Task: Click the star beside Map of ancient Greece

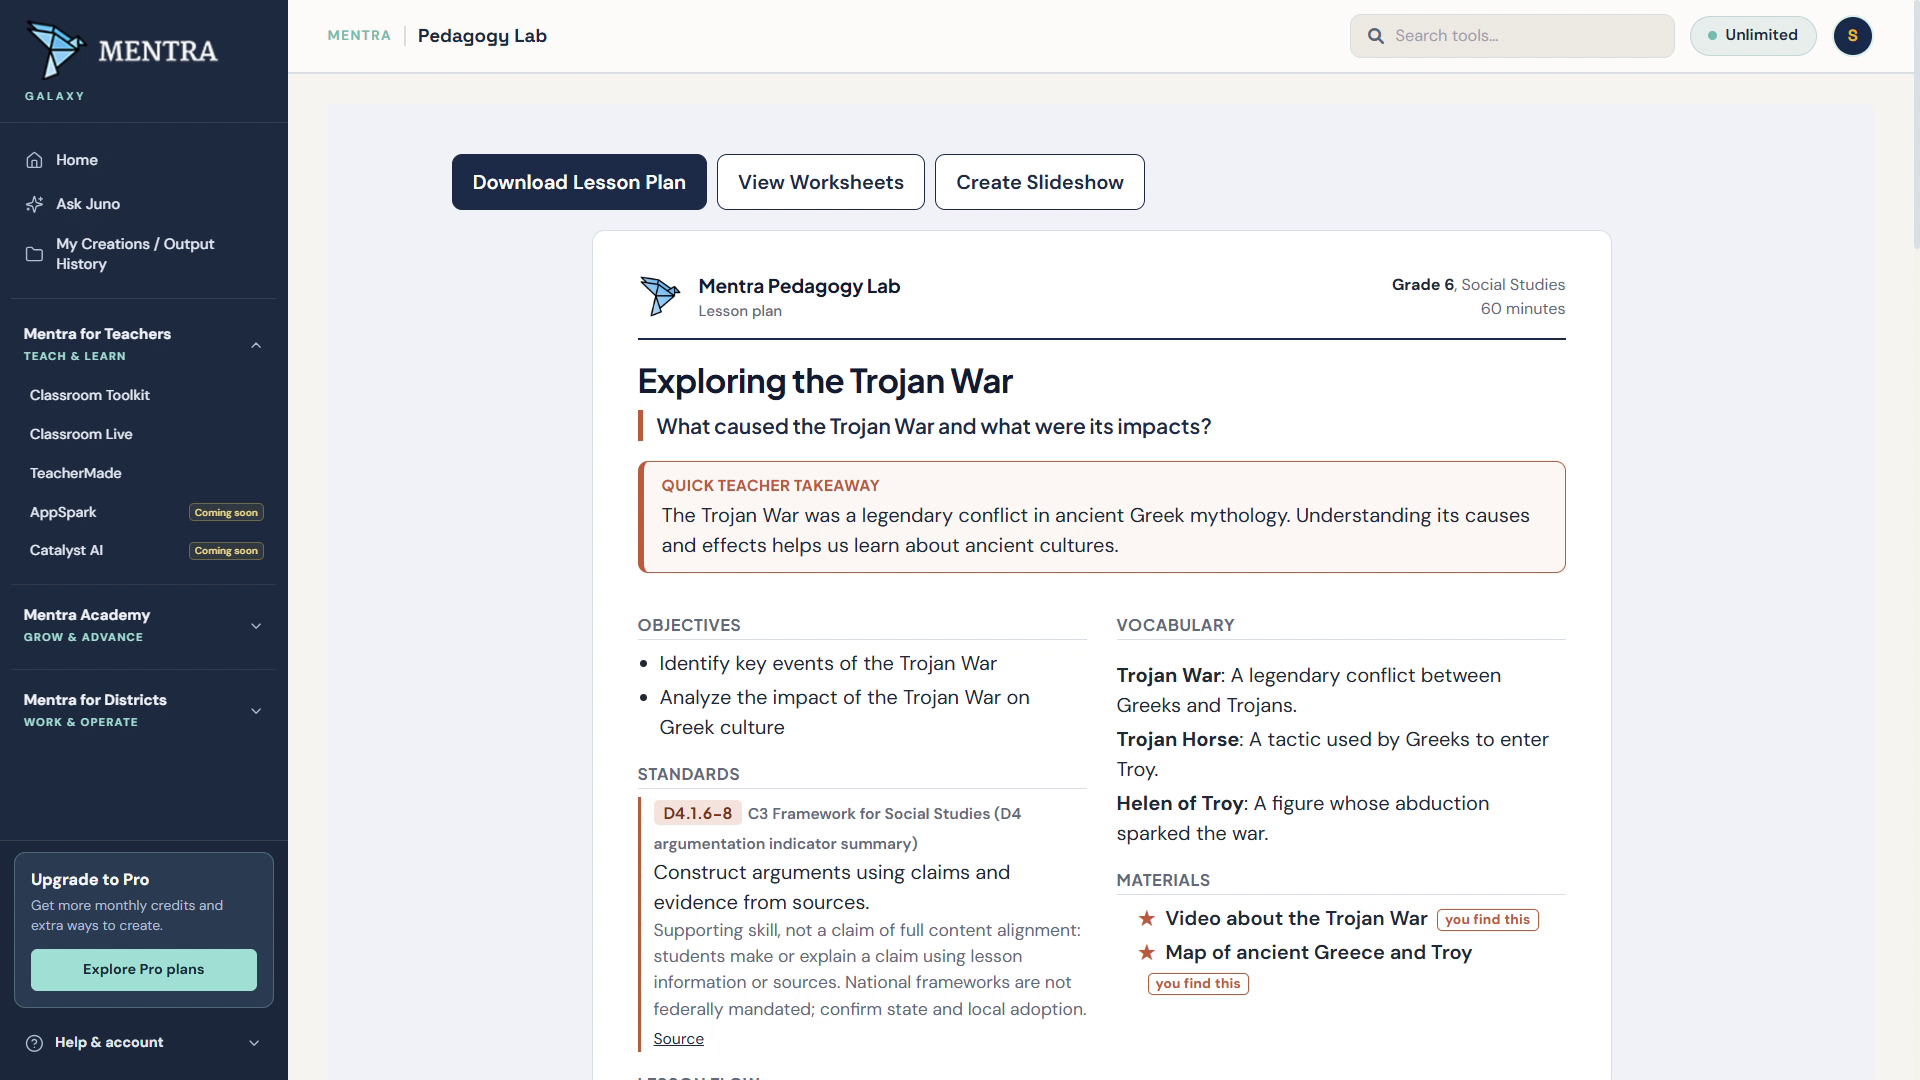Action: (1147, 952)
